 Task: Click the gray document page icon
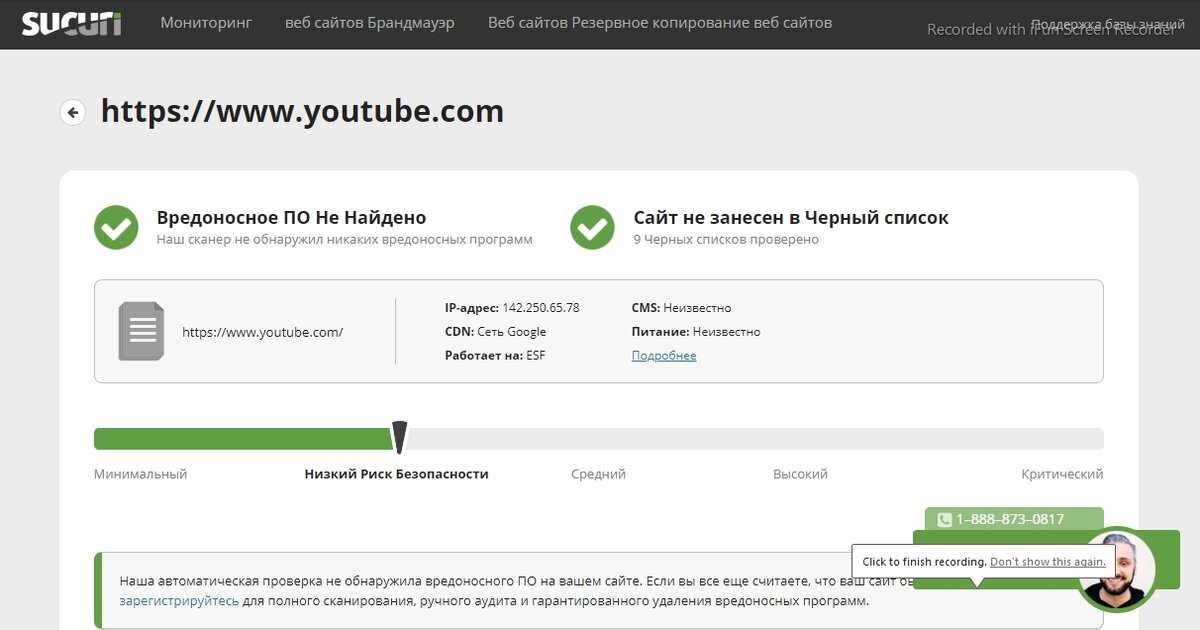141,331
